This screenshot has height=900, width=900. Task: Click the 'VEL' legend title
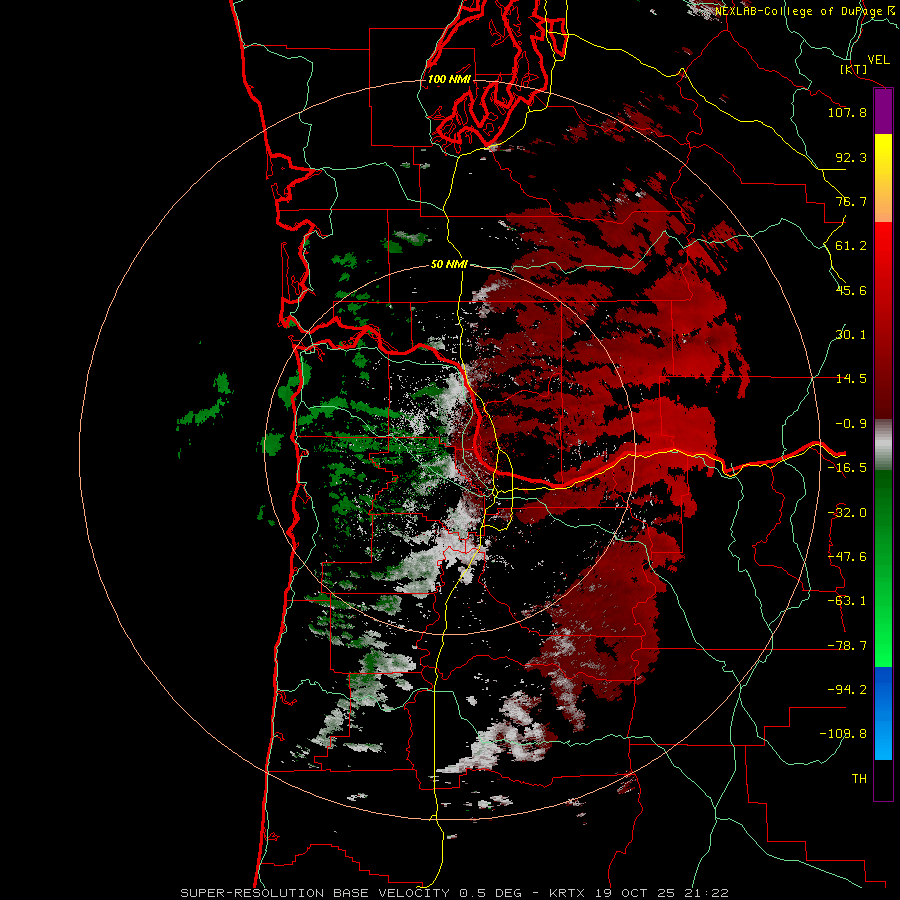tap(878, 60)
